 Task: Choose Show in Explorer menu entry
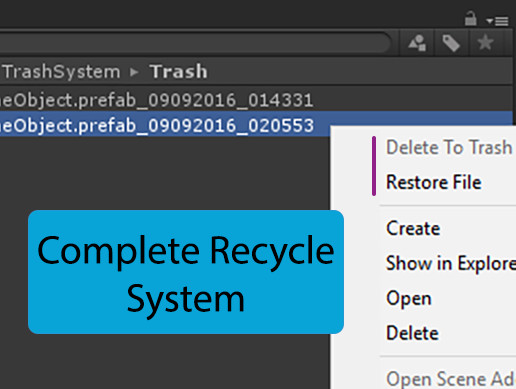pyautogui.click(x=451, y=264)
